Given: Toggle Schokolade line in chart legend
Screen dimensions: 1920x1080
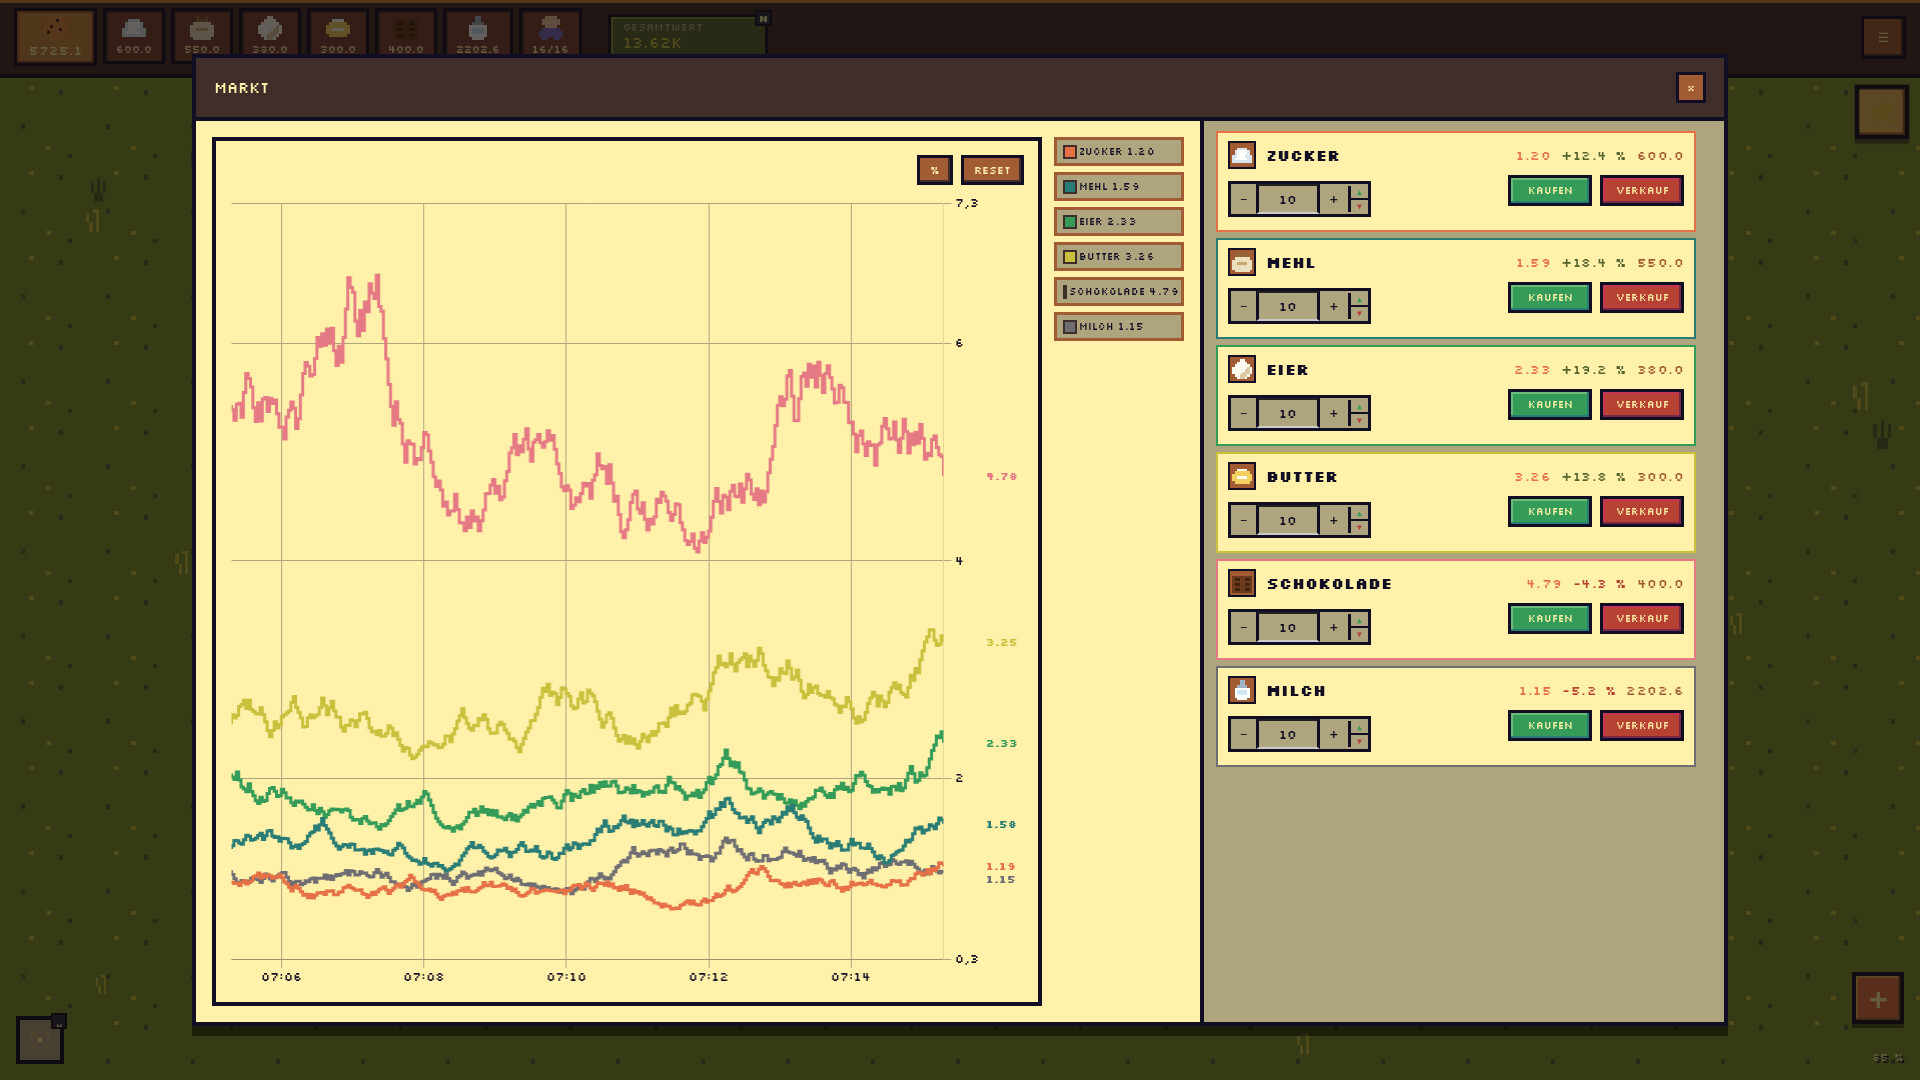Looking at the screenshot, I should 1119,292.
